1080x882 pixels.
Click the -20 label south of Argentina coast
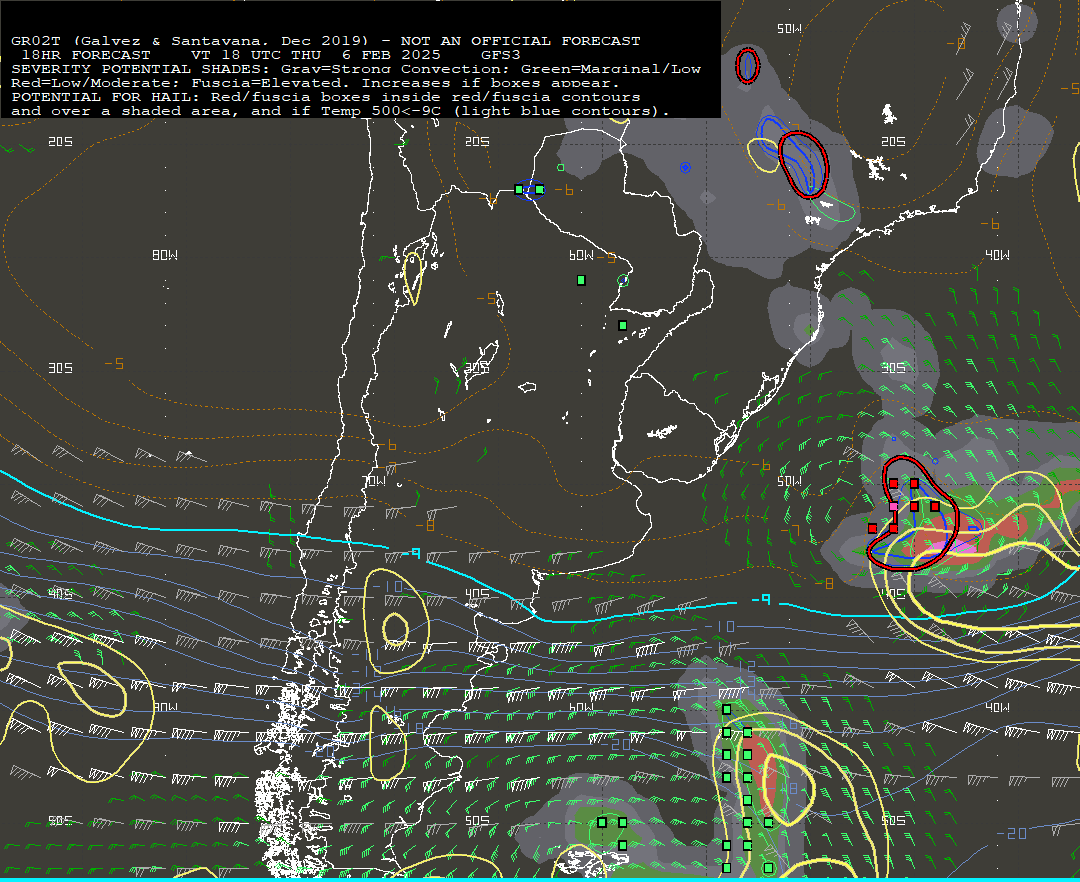pyautogui.click(x=616, y=744)
